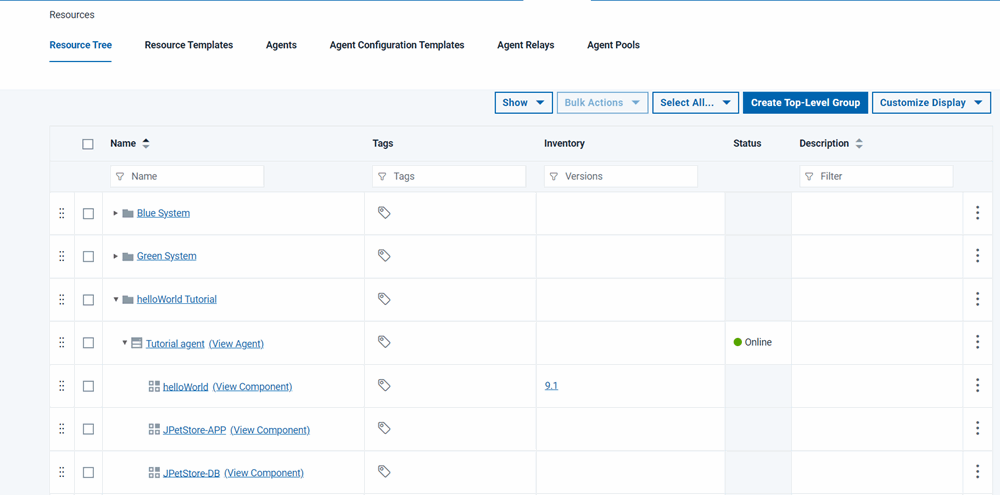Screen dimensions: 1000x495
Task: Click the JPetStore-APP component icon
Action: [x=154, y=429]
